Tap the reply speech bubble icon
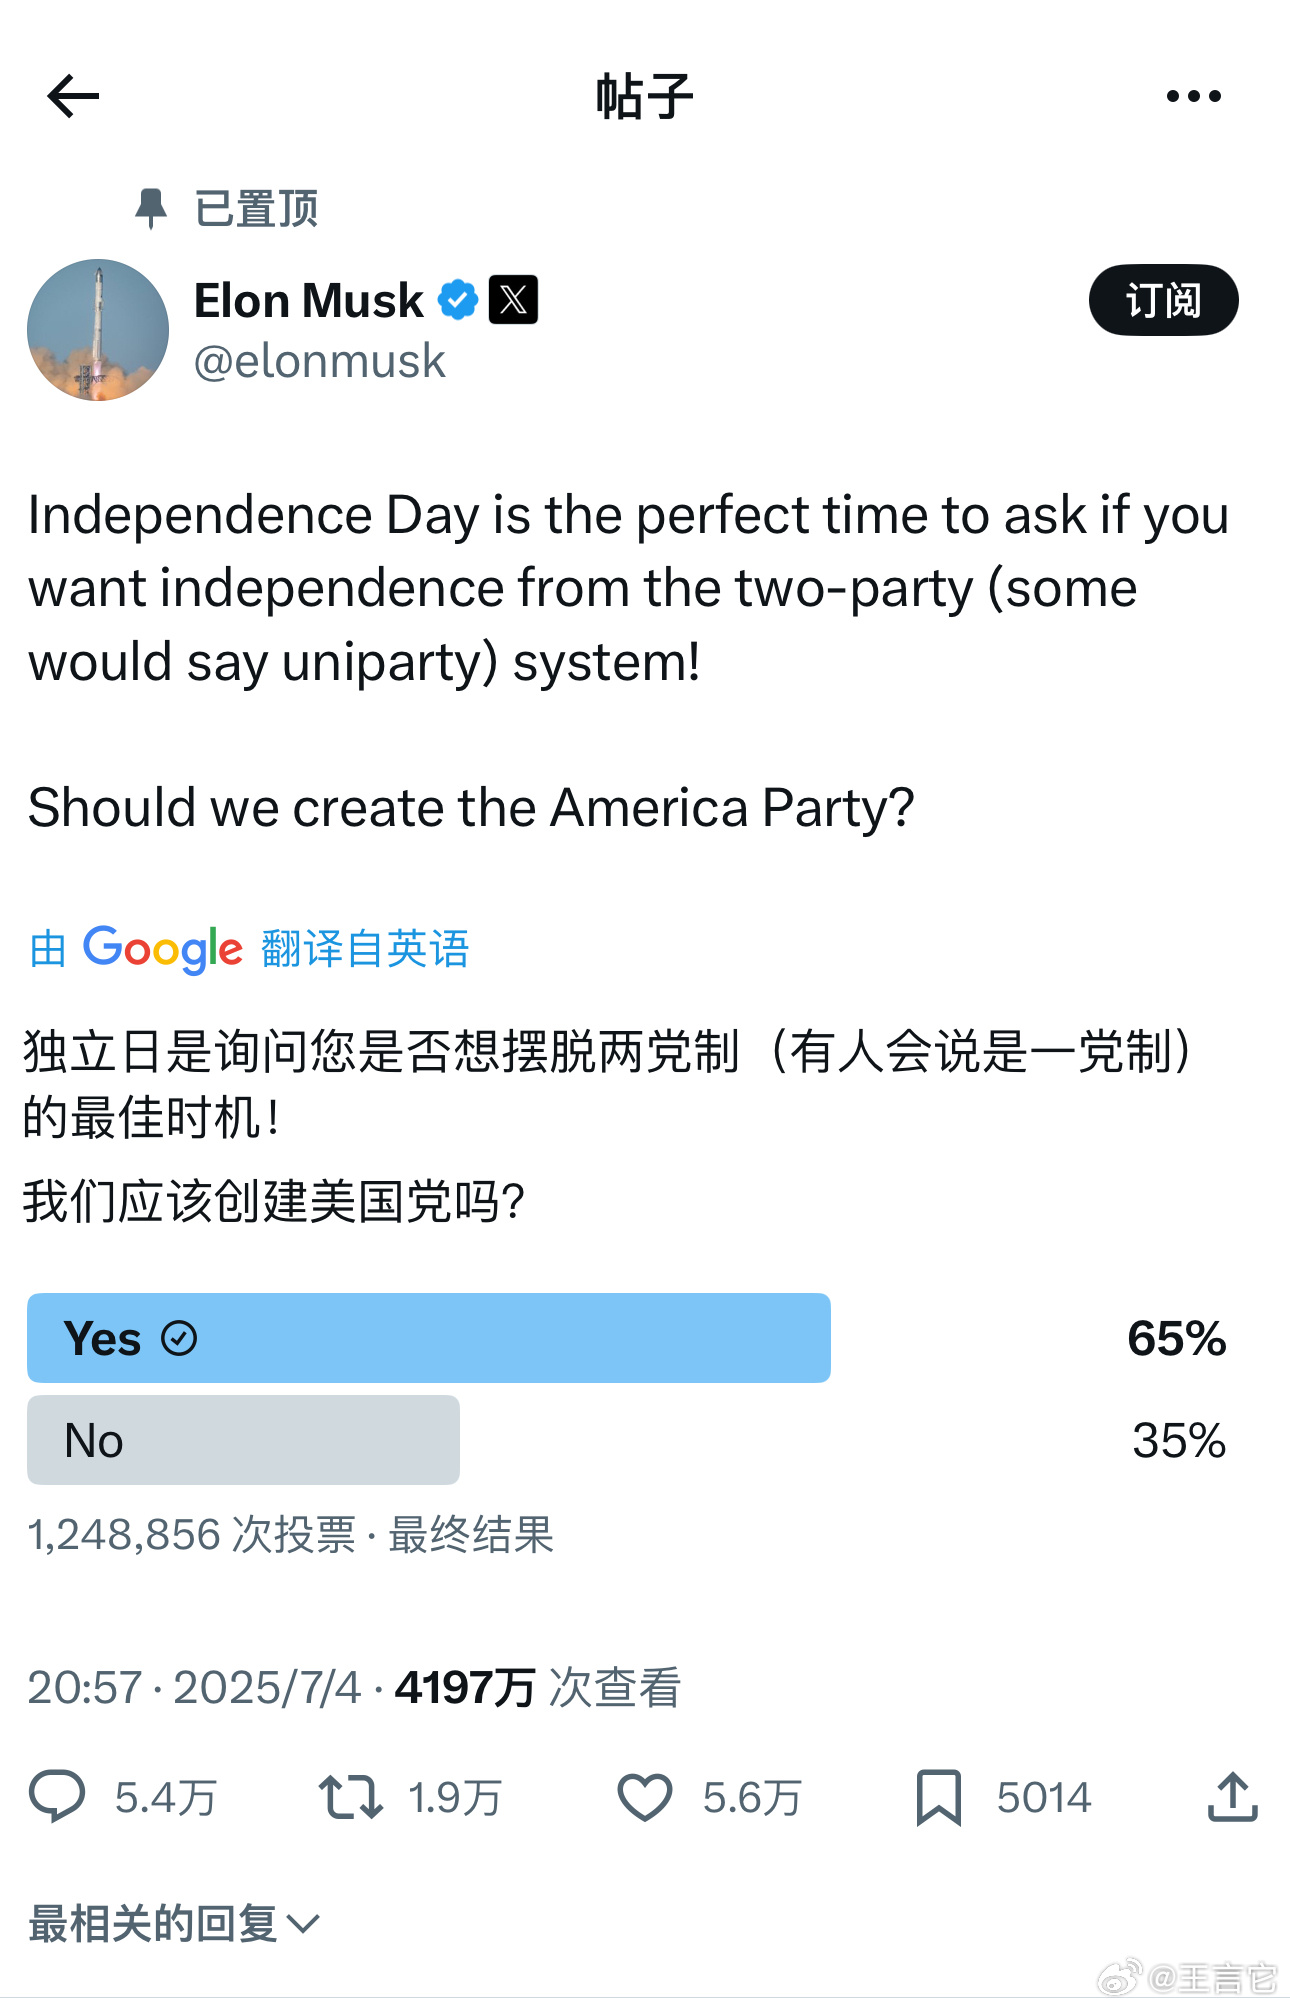1290x2009 pixels. pyautogui.click(x=57, y=1797)
